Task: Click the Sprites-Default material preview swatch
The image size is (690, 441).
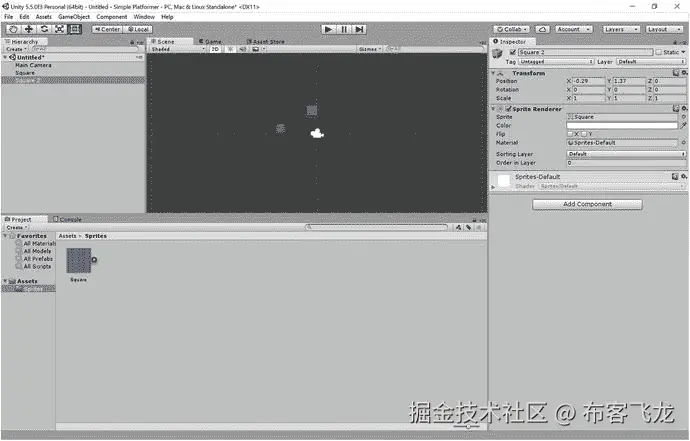Action: [503, 180]
